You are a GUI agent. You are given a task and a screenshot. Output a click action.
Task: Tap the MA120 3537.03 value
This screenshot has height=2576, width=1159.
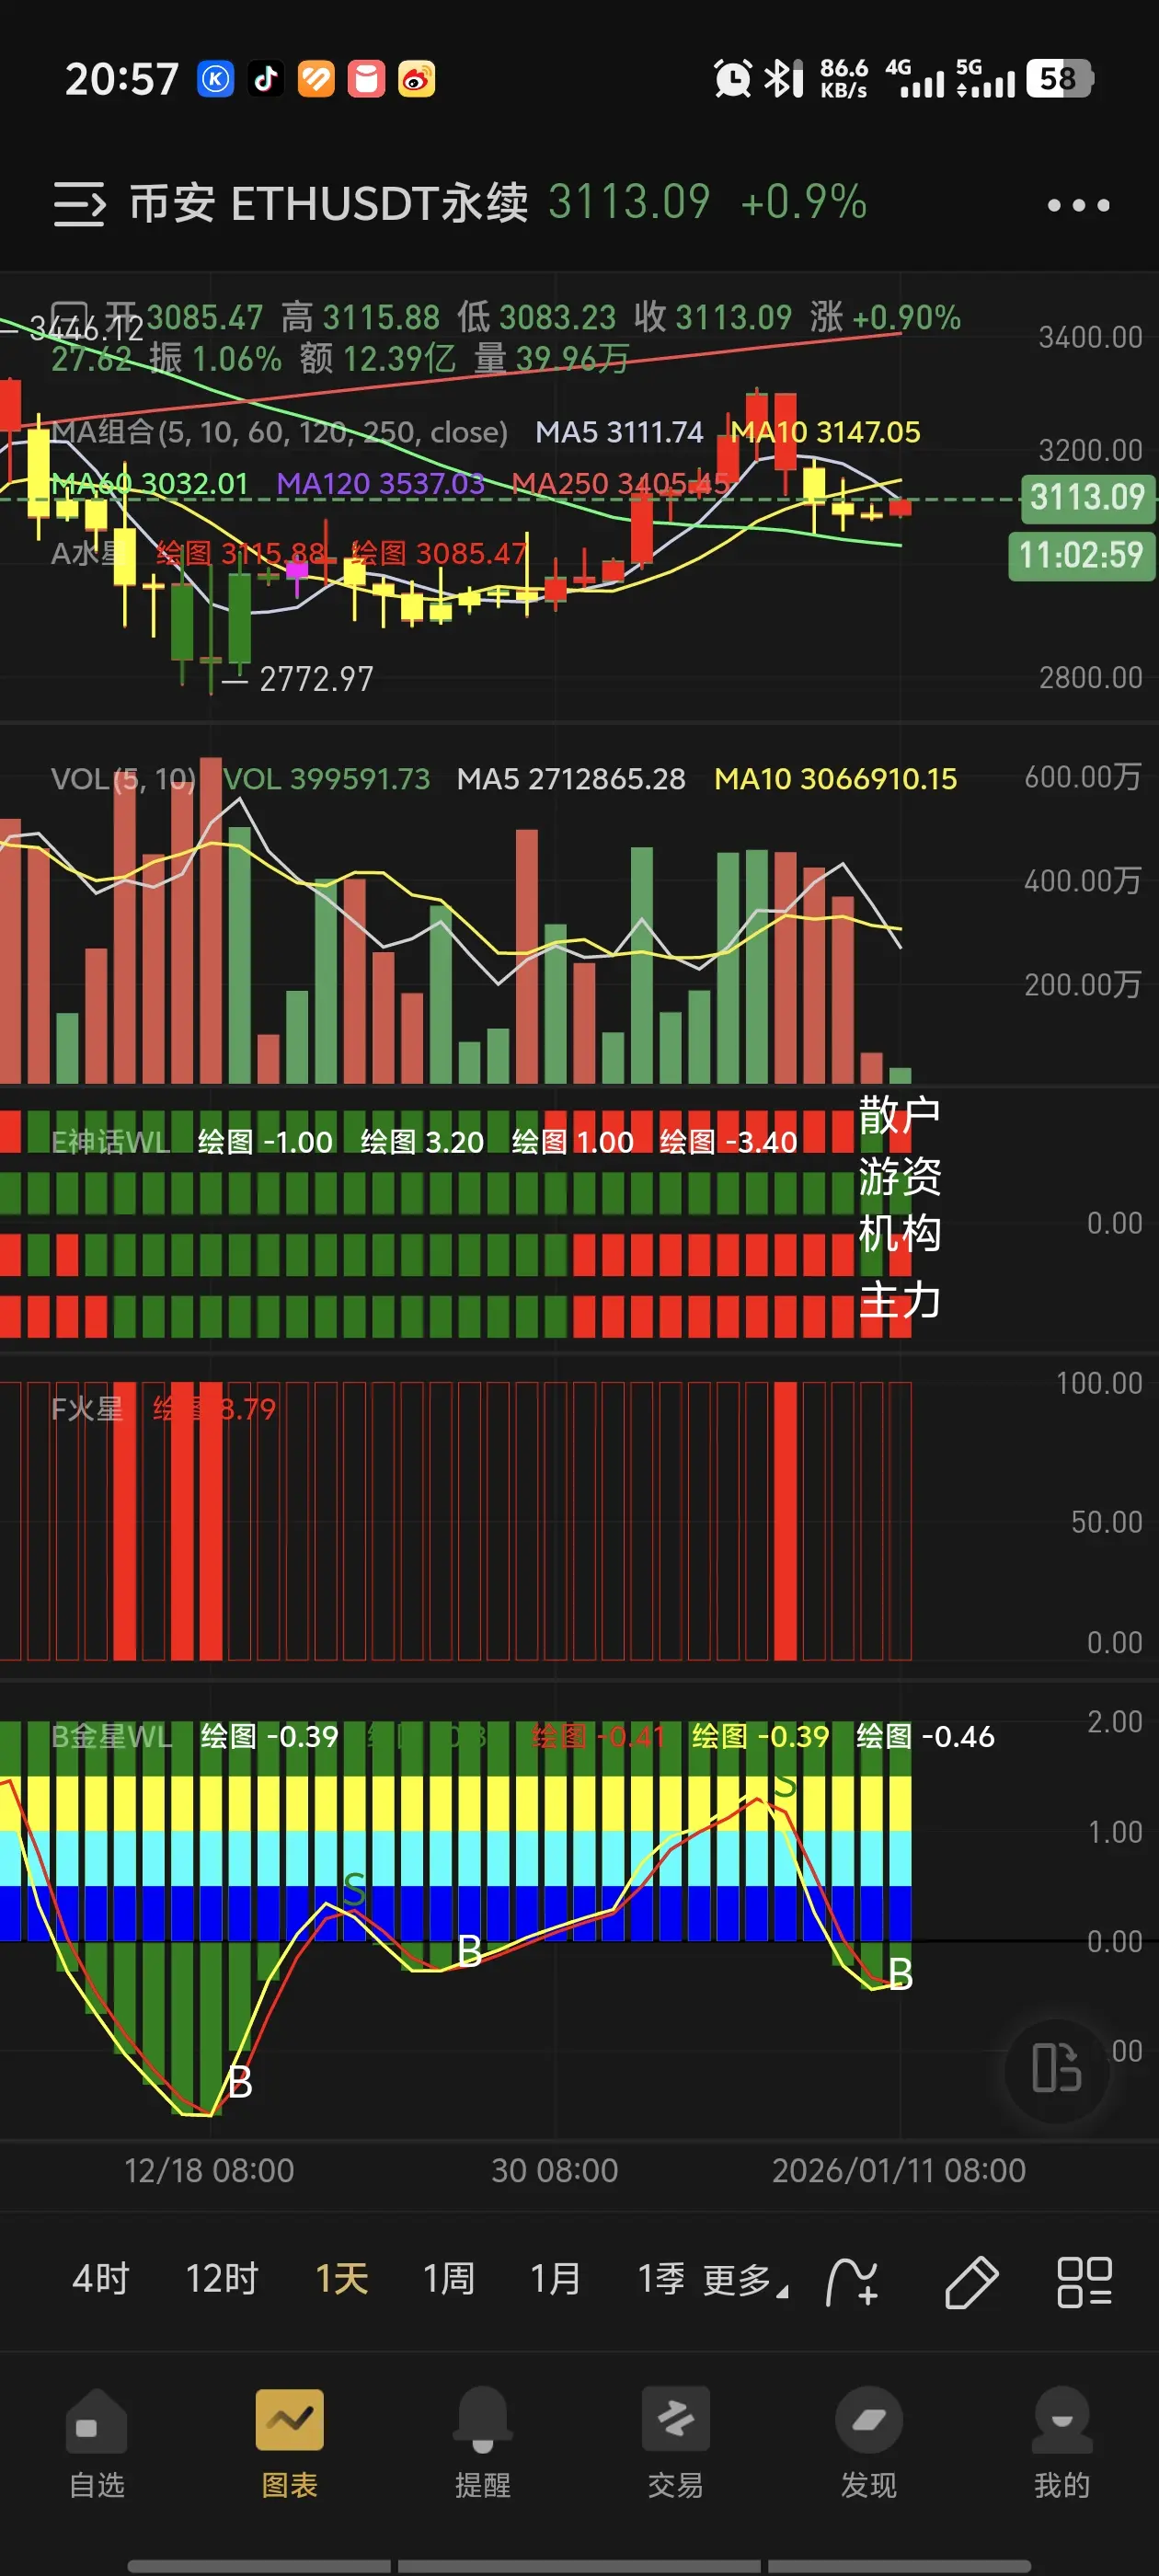pyautogui.click(x=380, y=483)
